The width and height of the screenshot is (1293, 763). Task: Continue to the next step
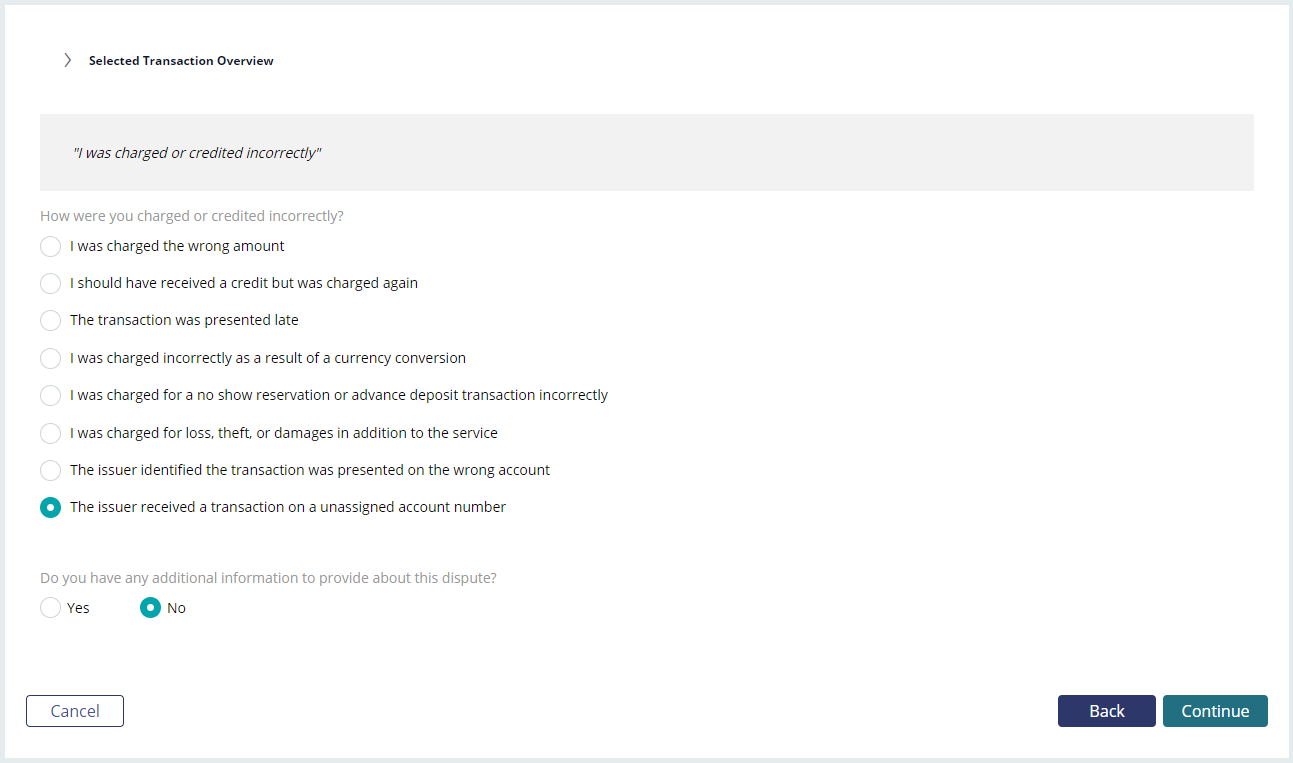point(1215,711)
